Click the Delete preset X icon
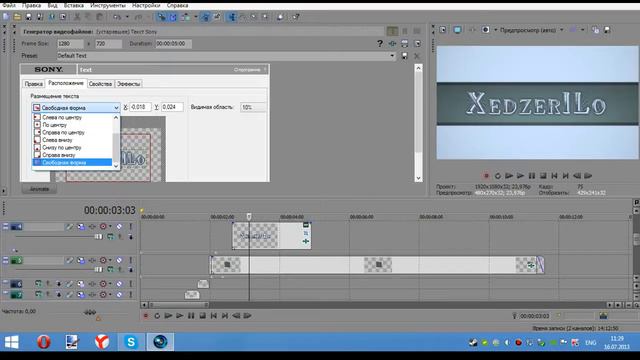This screenshot has width=640, height=360. (417, 56)
